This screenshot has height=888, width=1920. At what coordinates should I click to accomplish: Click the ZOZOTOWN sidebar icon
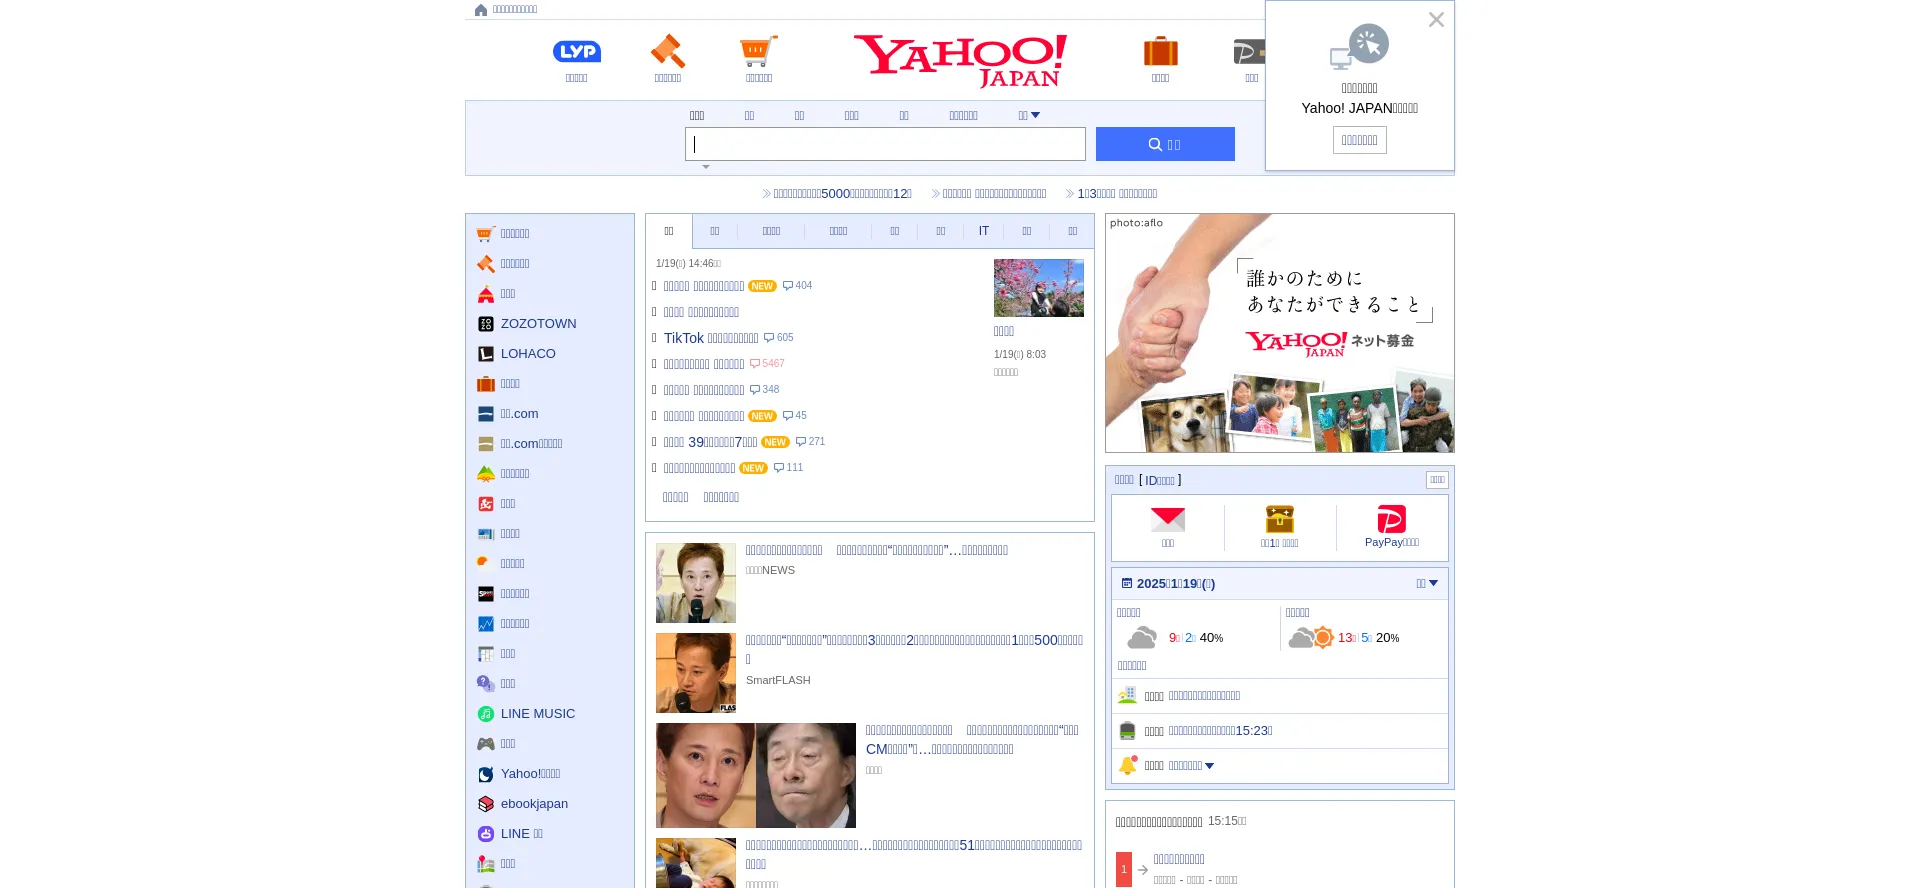tap(486, 324)
